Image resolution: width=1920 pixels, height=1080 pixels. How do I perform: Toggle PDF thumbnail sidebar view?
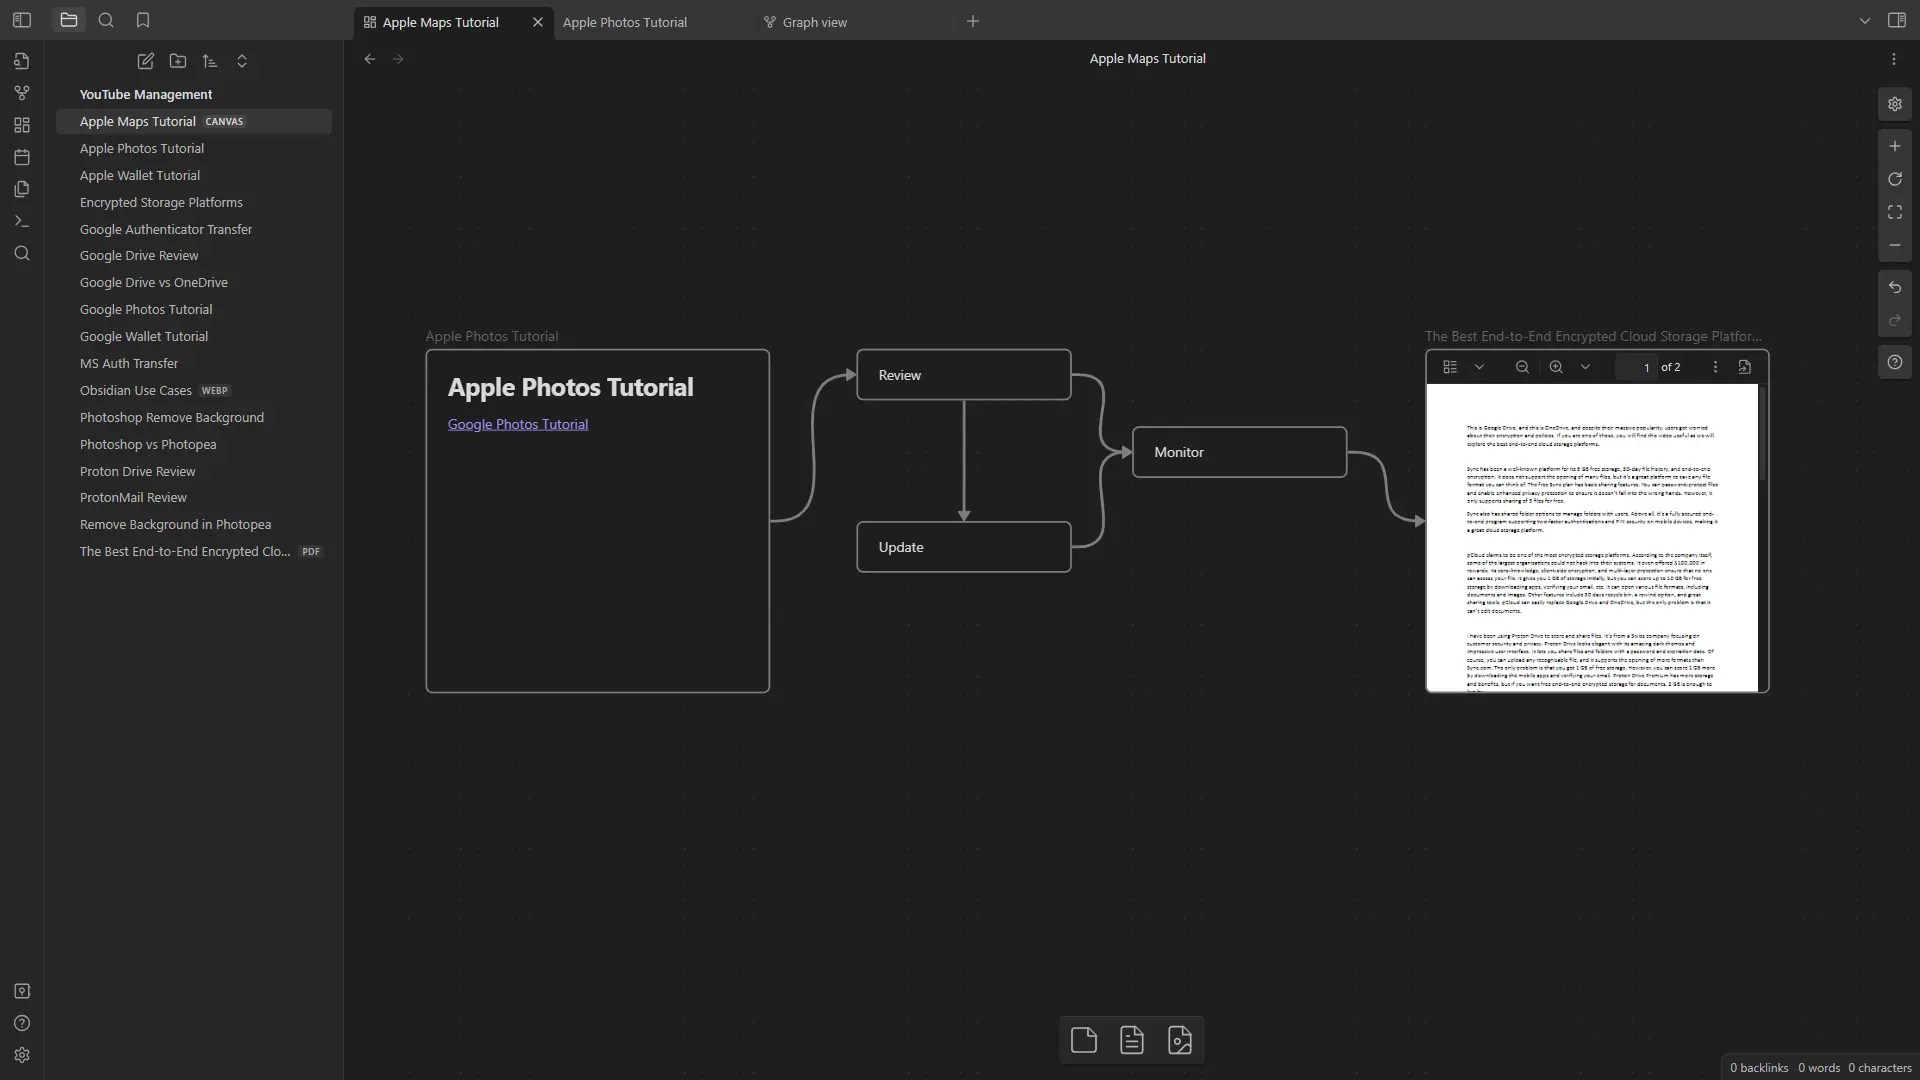[1450, 367]
